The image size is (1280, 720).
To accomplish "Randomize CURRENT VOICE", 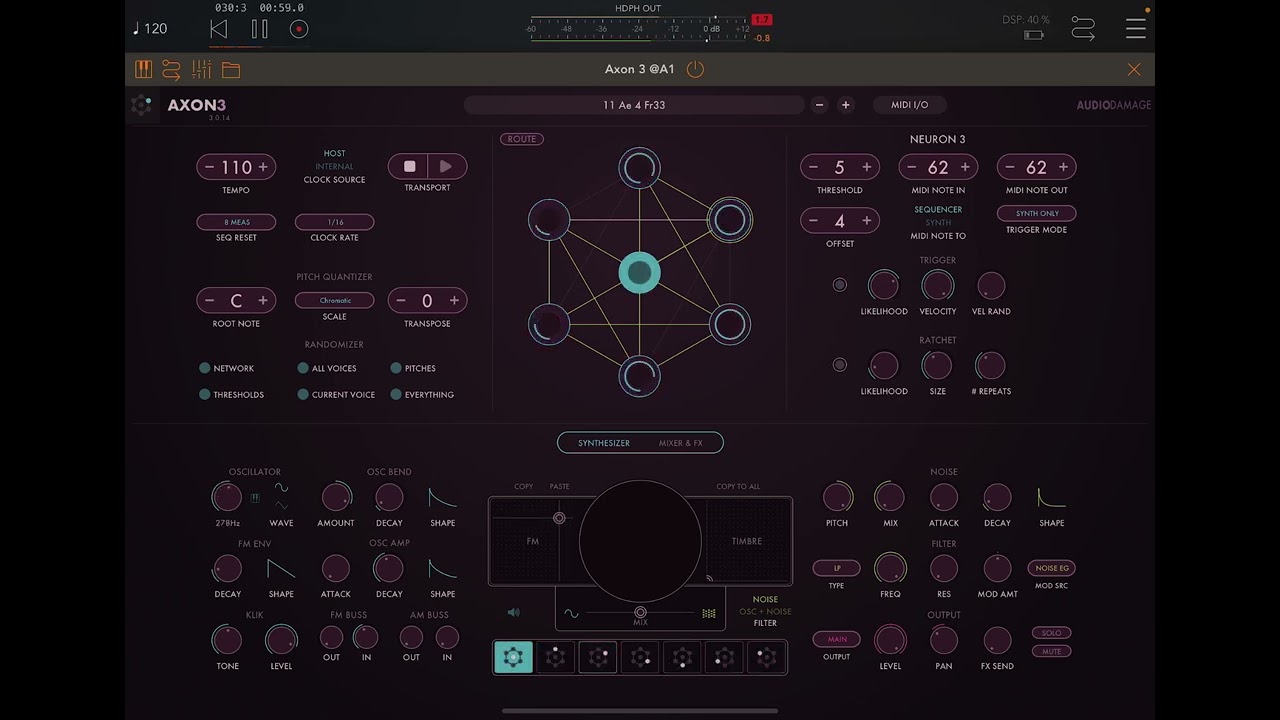I will [303, 394].
